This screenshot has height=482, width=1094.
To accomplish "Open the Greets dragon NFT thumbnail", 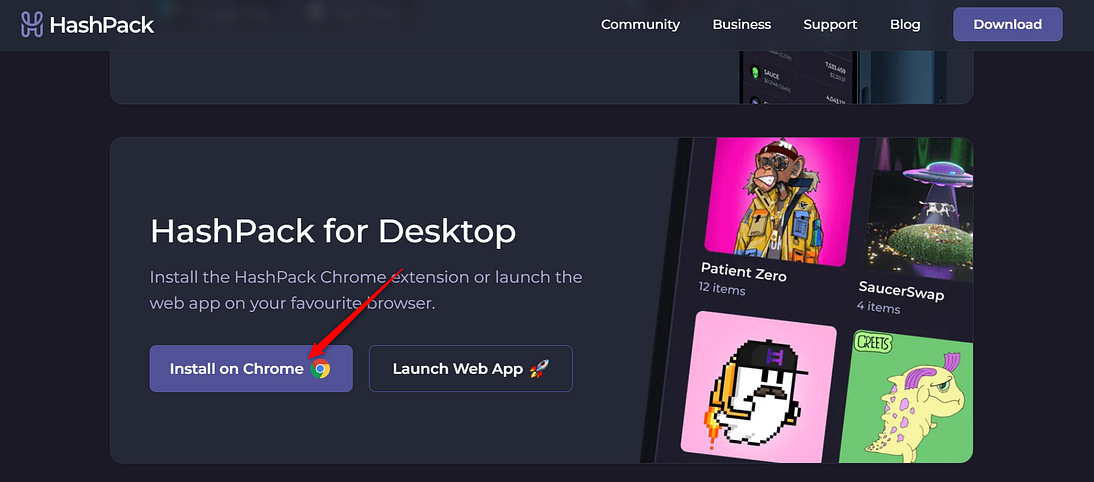I will [x=906, y=396].
